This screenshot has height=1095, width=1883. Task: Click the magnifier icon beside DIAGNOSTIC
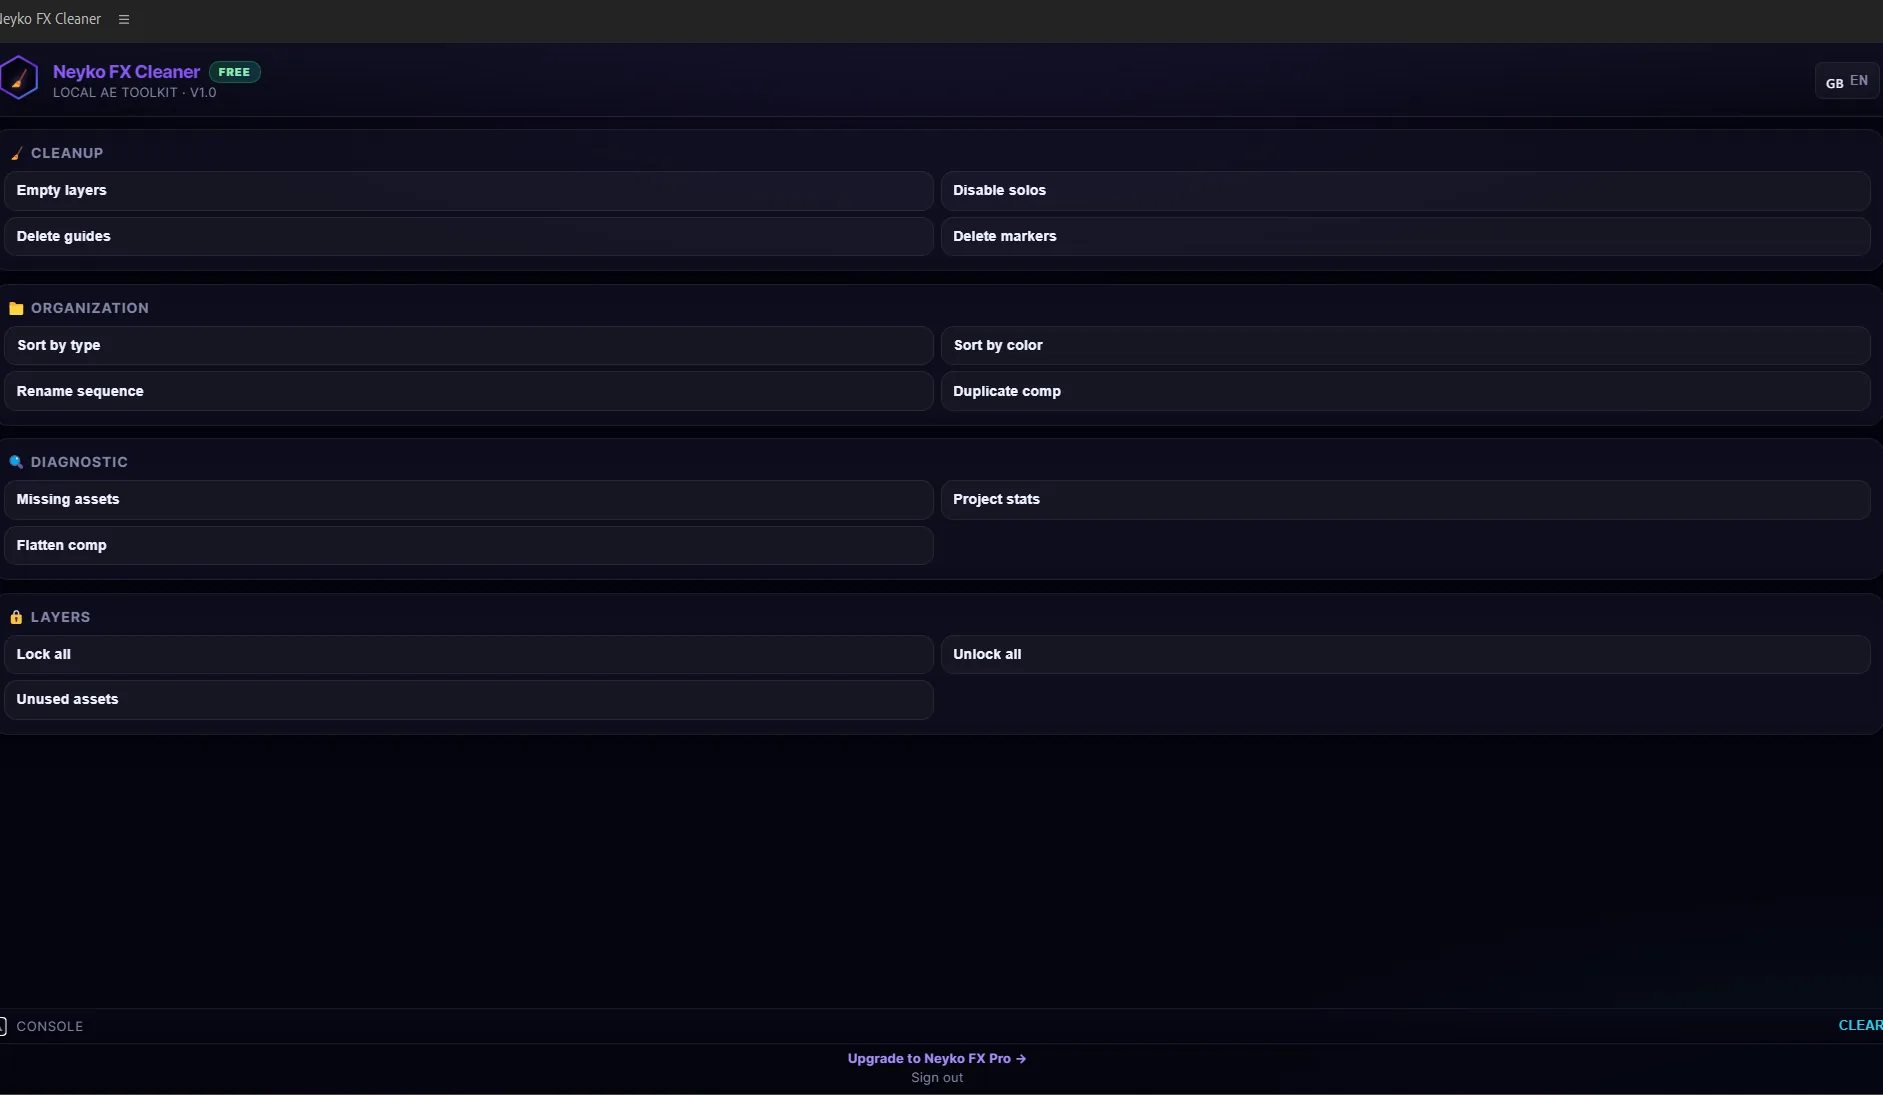pos(16,462)
